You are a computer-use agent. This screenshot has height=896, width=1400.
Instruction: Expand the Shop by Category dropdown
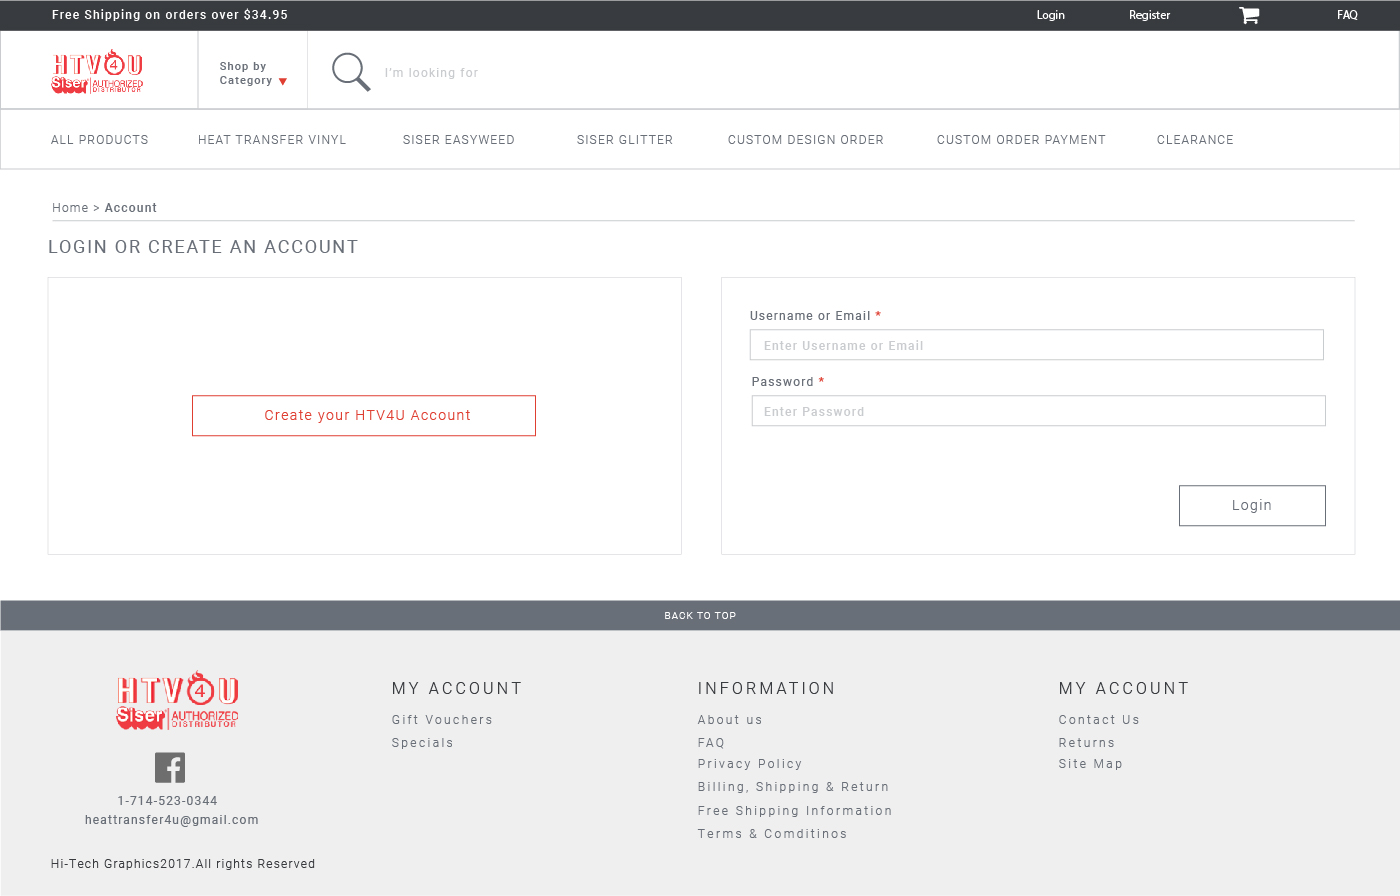253,73
